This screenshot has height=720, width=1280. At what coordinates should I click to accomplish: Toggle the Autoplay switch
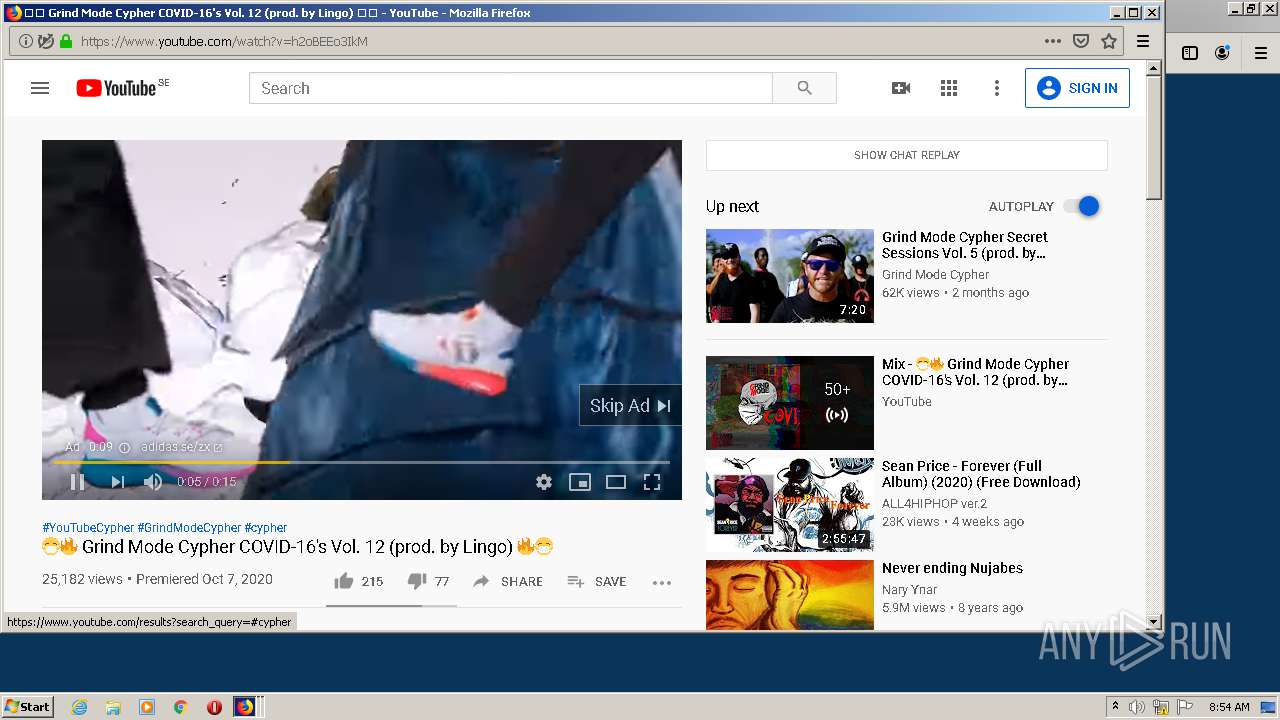coord(1082,206)
